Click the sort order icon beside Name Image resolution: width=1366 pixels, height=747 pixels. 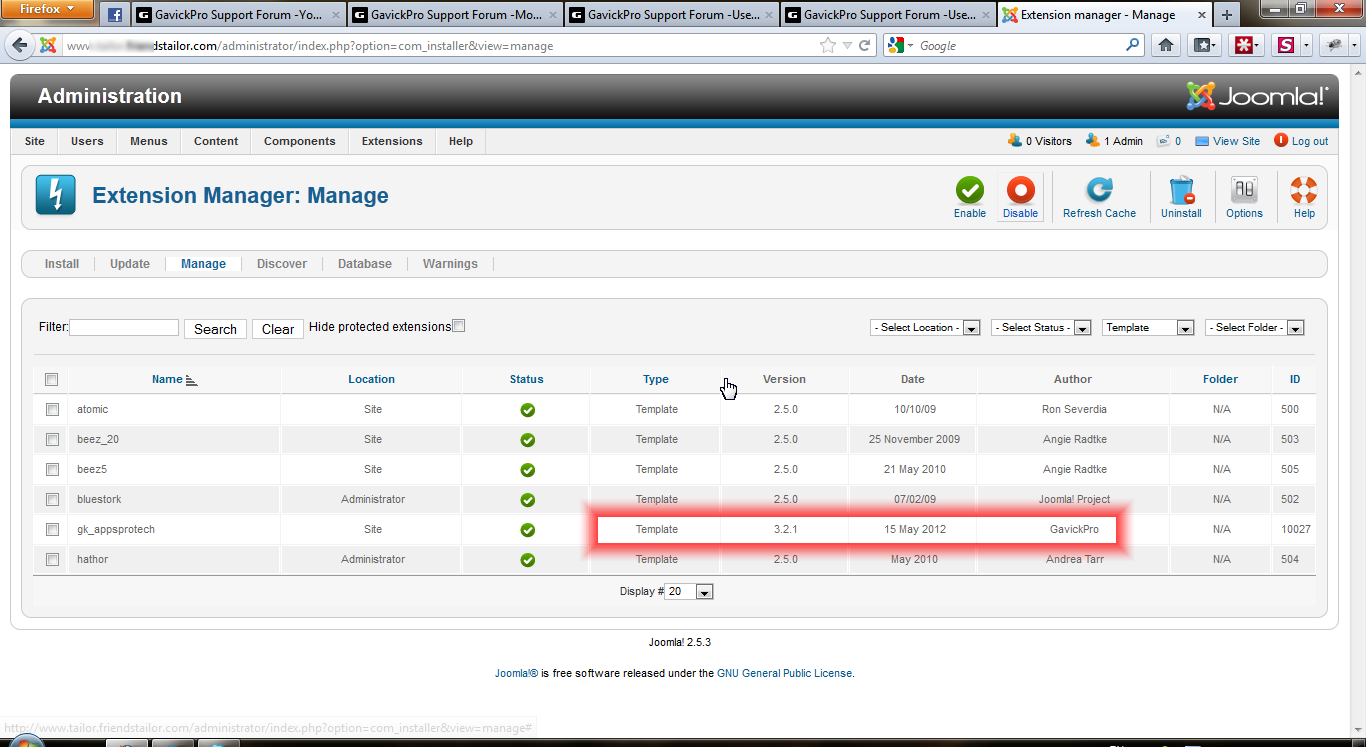(192, 380)
